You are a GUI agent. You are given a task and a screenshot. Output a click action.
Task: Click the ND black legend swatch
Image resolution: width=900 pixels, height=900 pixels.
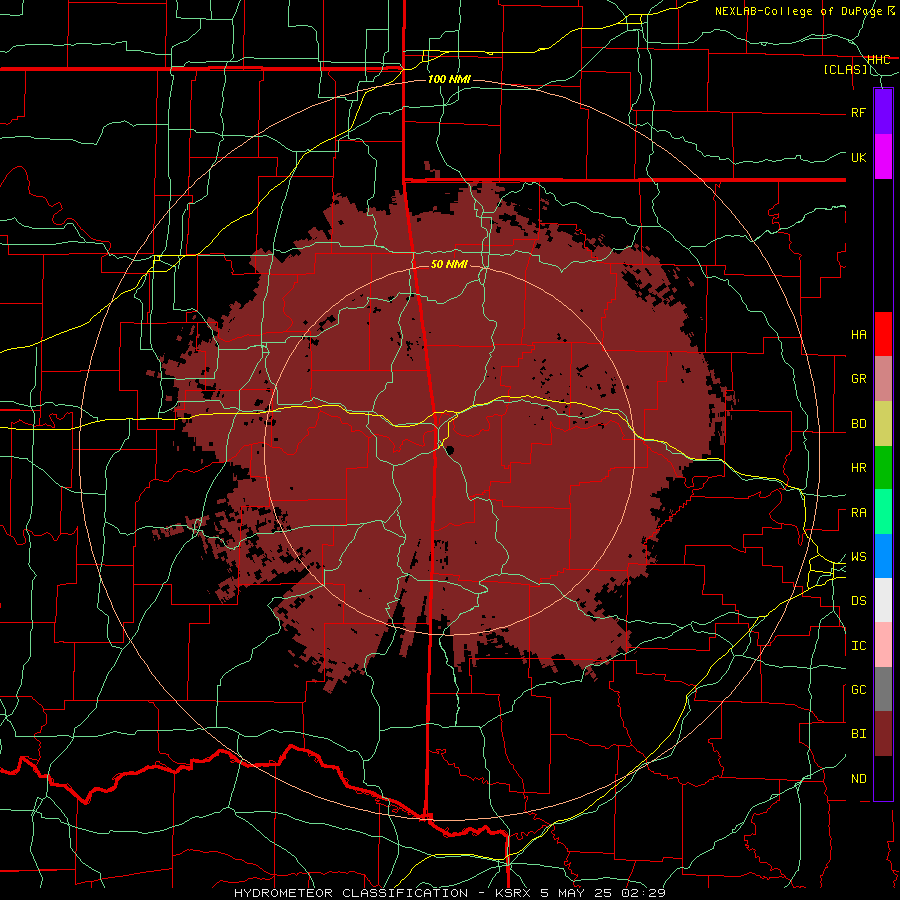883,778
